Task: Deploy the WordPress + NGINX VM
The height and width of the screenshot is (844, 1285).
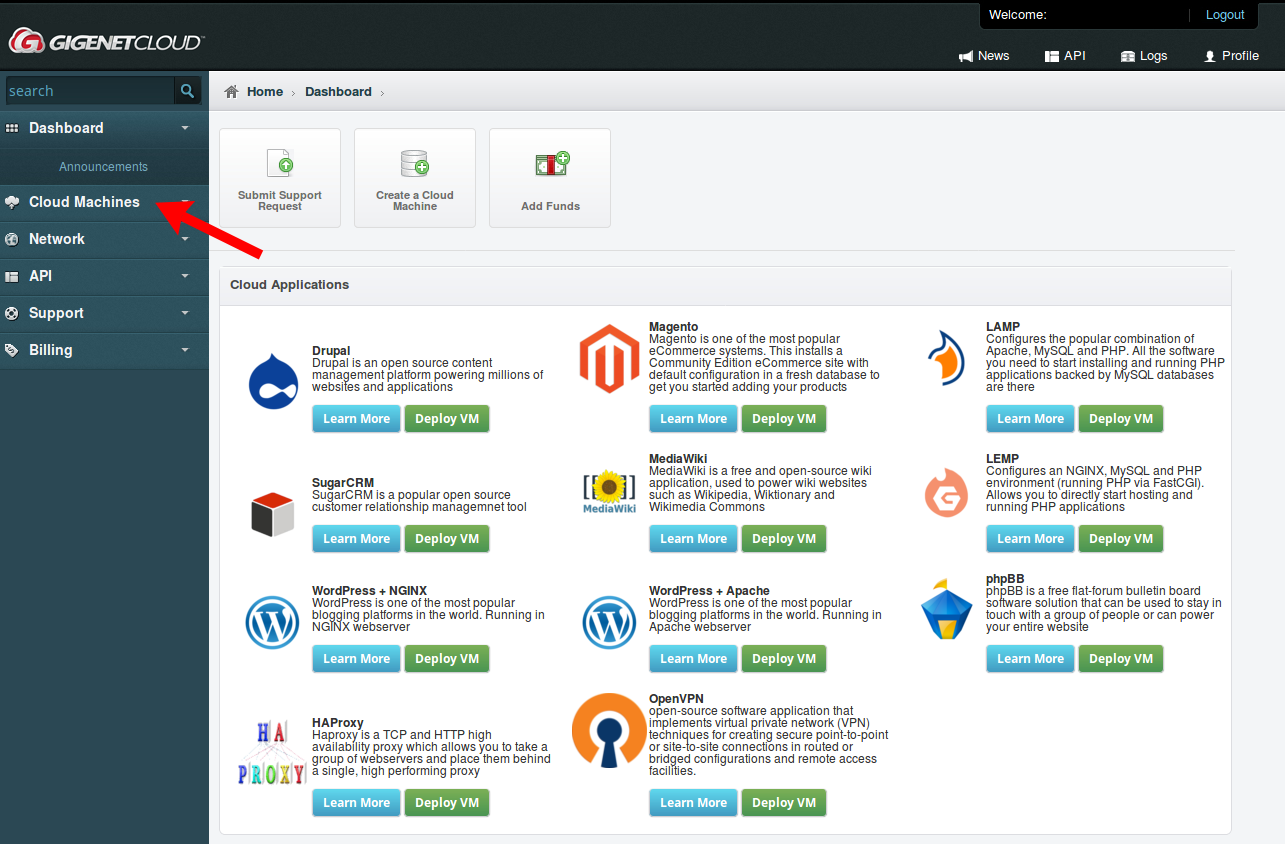Action: 447,659
